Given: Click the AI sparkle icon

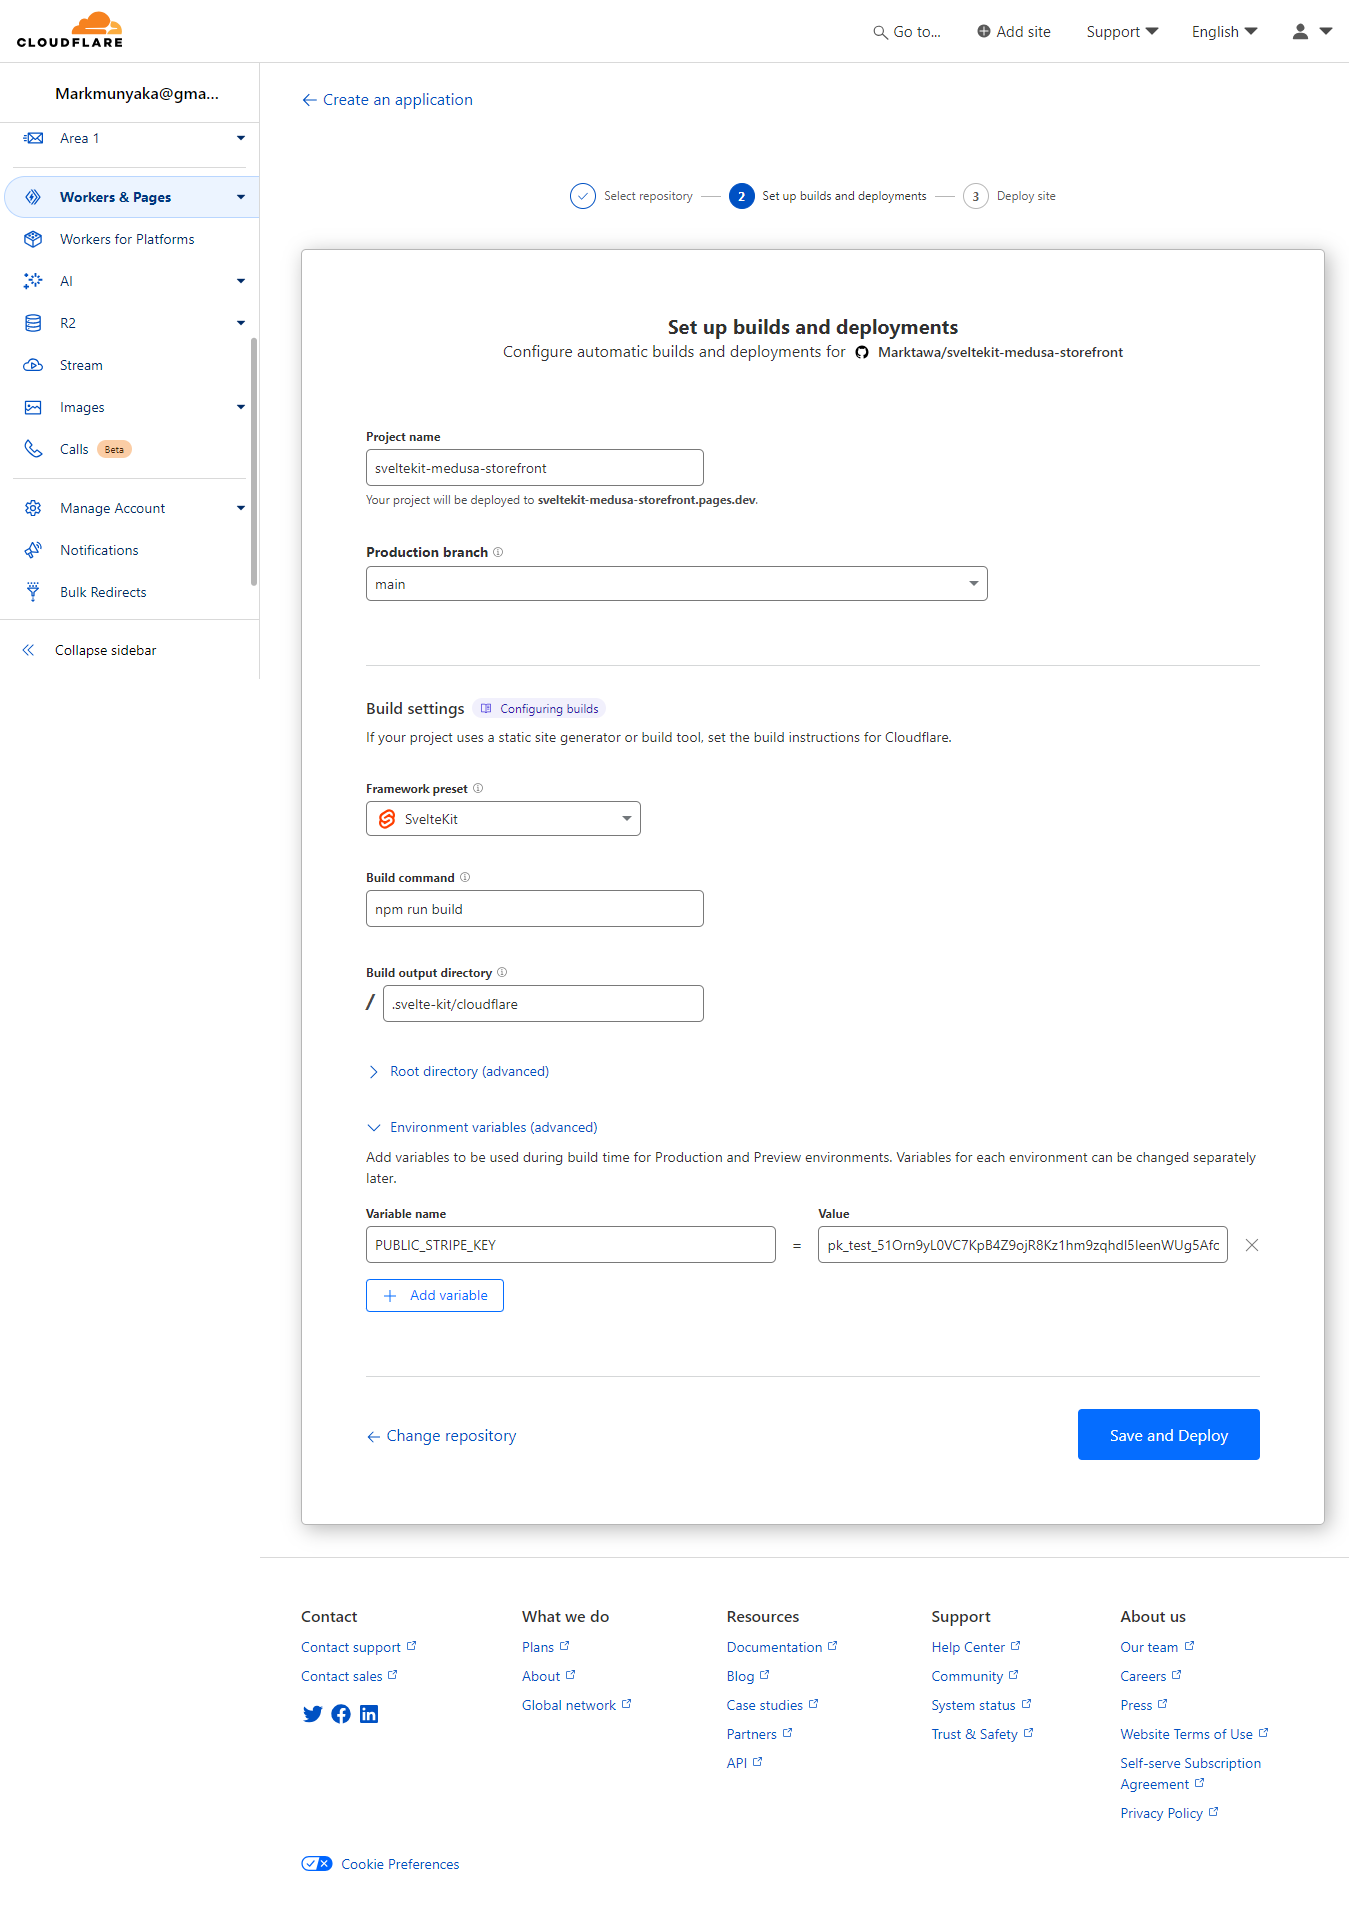Looking at the screenshot, I should click(33, 281).
